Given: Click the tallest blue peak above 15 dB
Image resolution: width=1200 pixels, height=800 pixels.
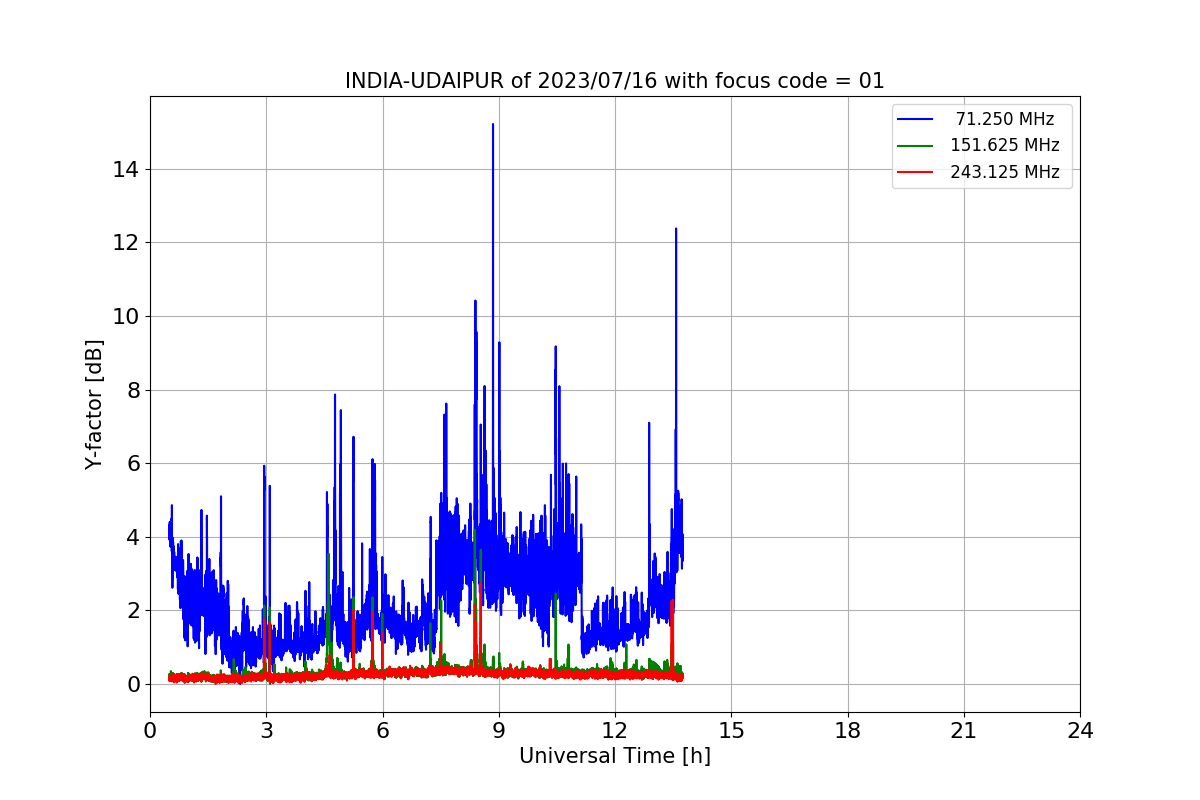Looking at the screenshot, I should pyautogui.click(x=493, y=125).
